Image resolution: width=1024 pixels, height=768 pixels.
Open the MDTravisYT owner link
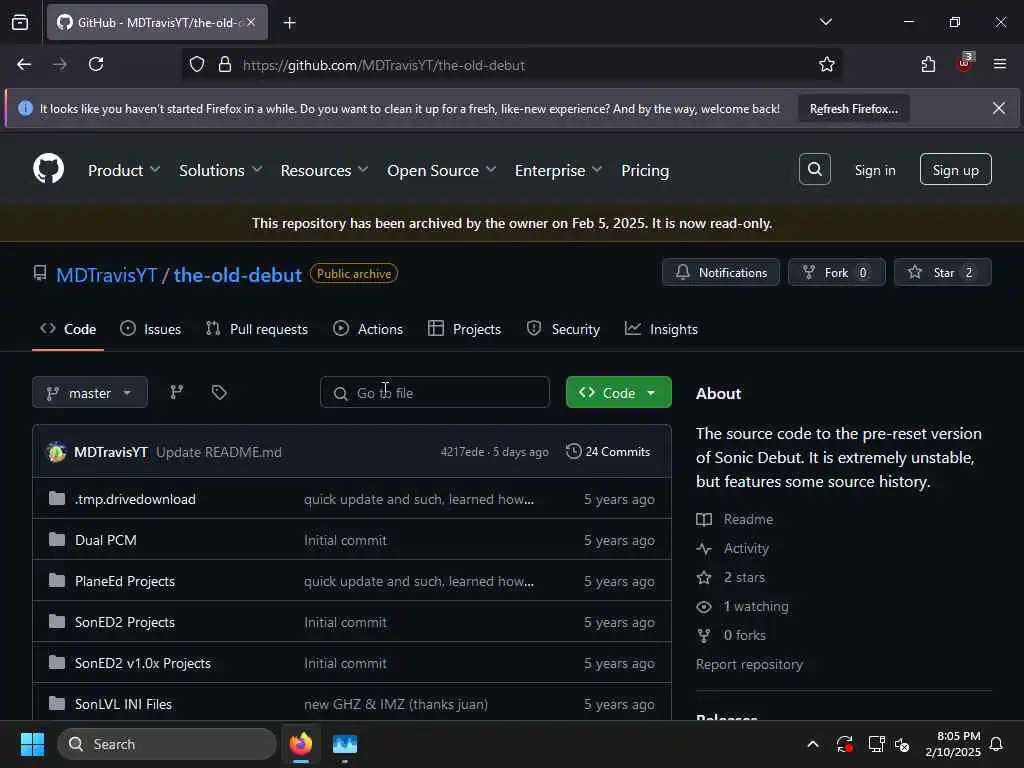tap(106, 275)
